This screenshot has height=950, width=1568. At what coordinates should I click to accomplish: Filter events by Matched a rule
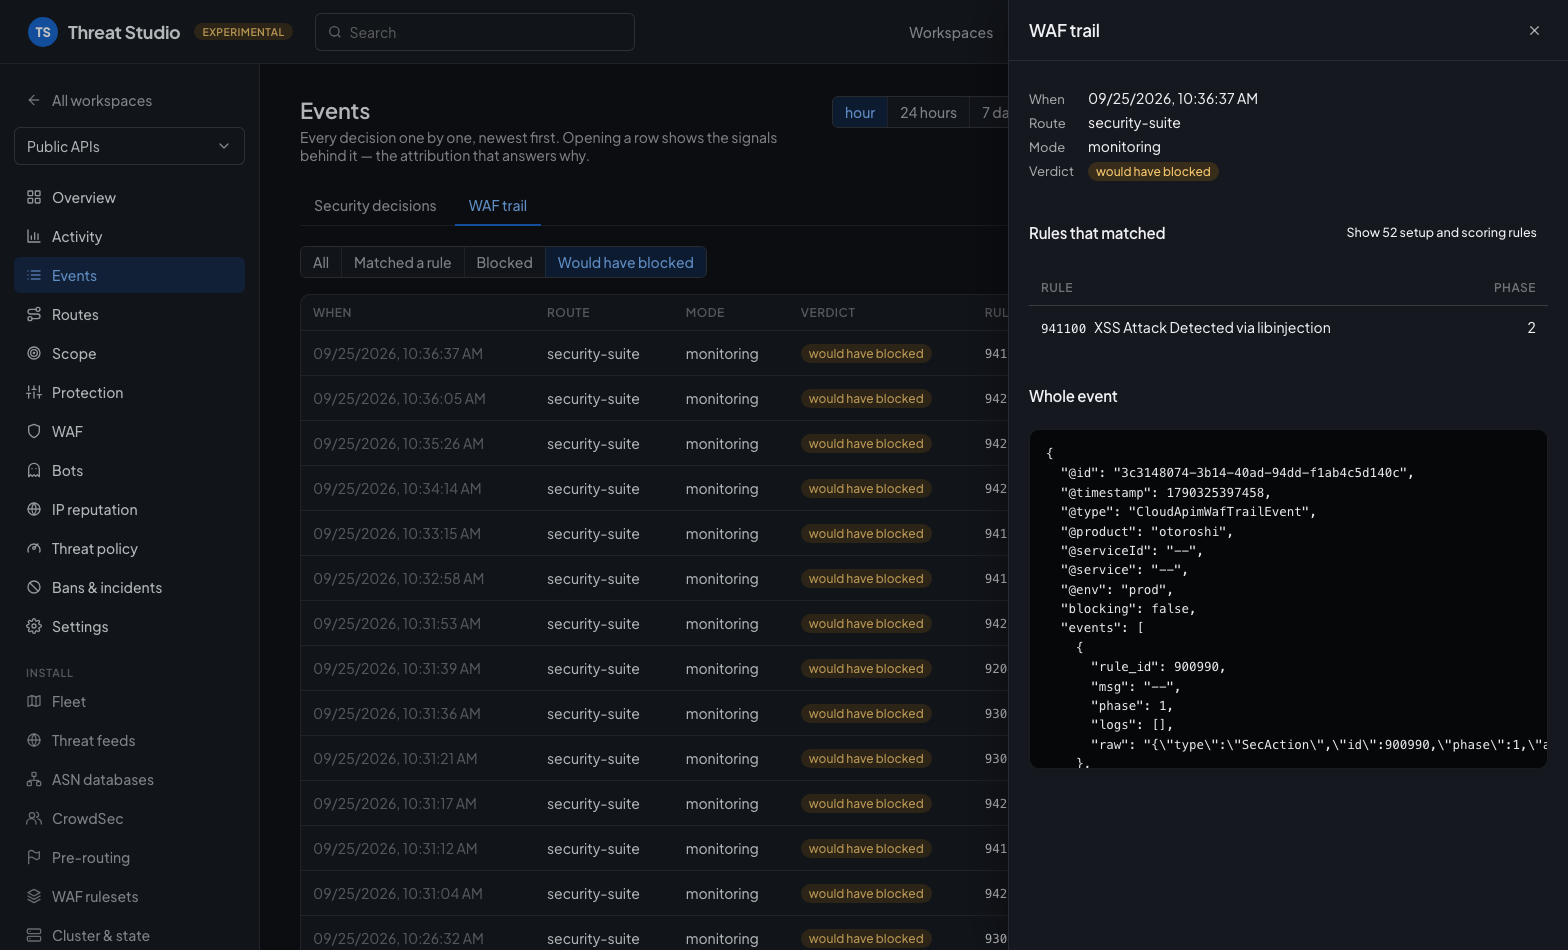tap(402, 262)
